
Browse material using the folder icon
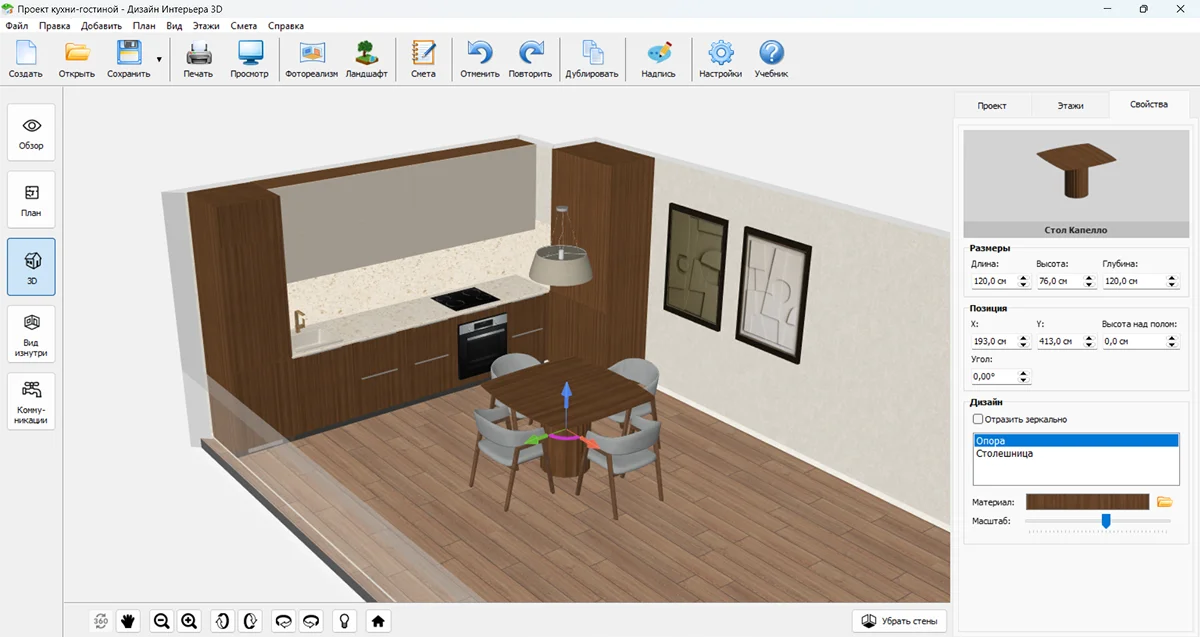1164,501
